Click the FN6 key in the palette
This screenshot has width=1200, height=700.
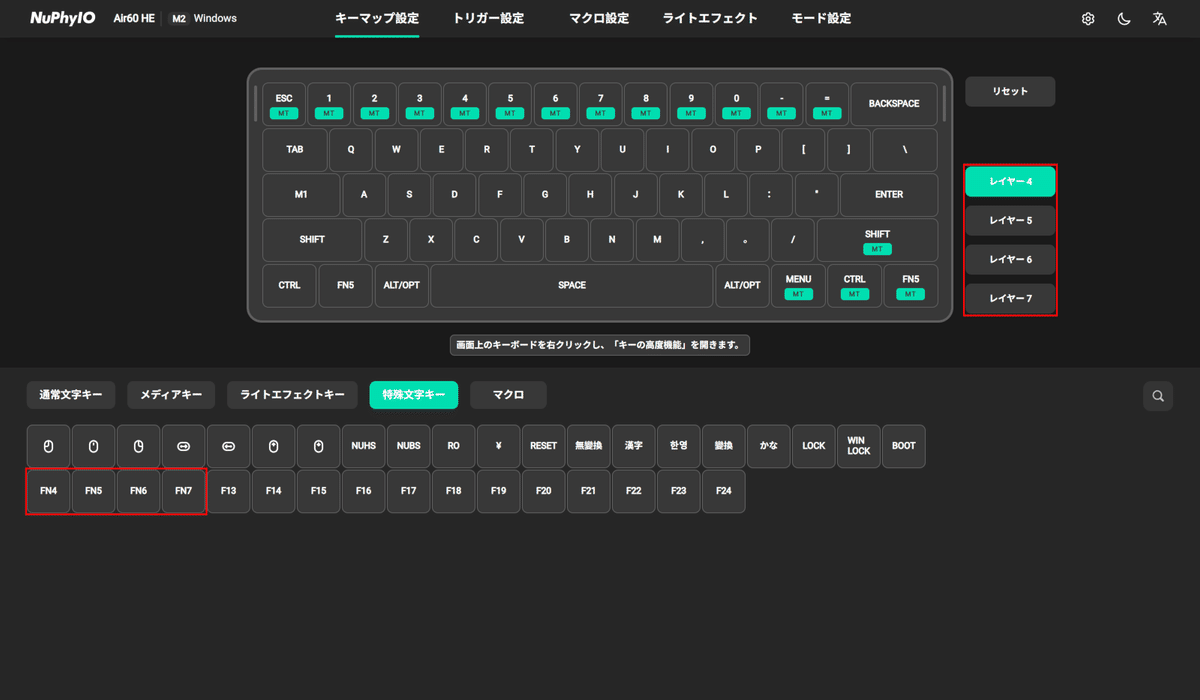pyautogui.click(x=138, y=492)
